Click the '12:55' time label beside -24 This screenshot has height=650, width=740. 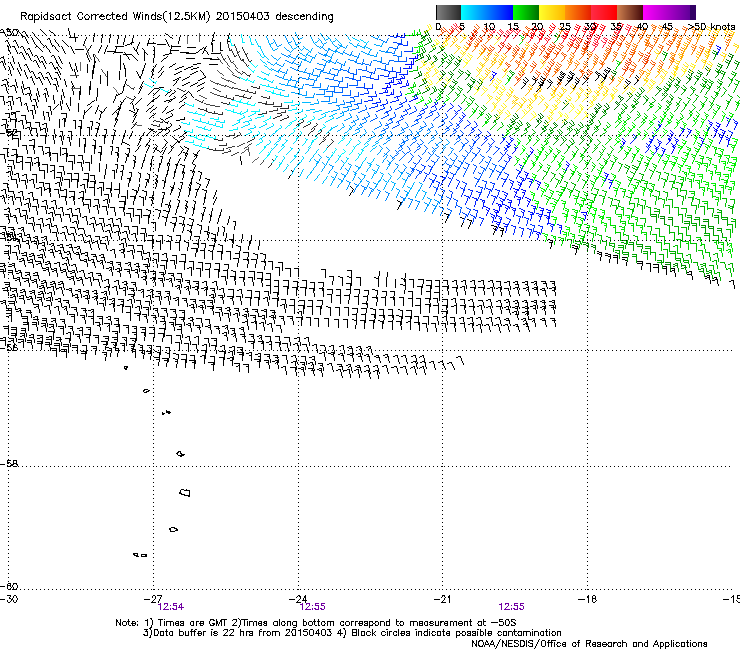click(x=312, y=607)
